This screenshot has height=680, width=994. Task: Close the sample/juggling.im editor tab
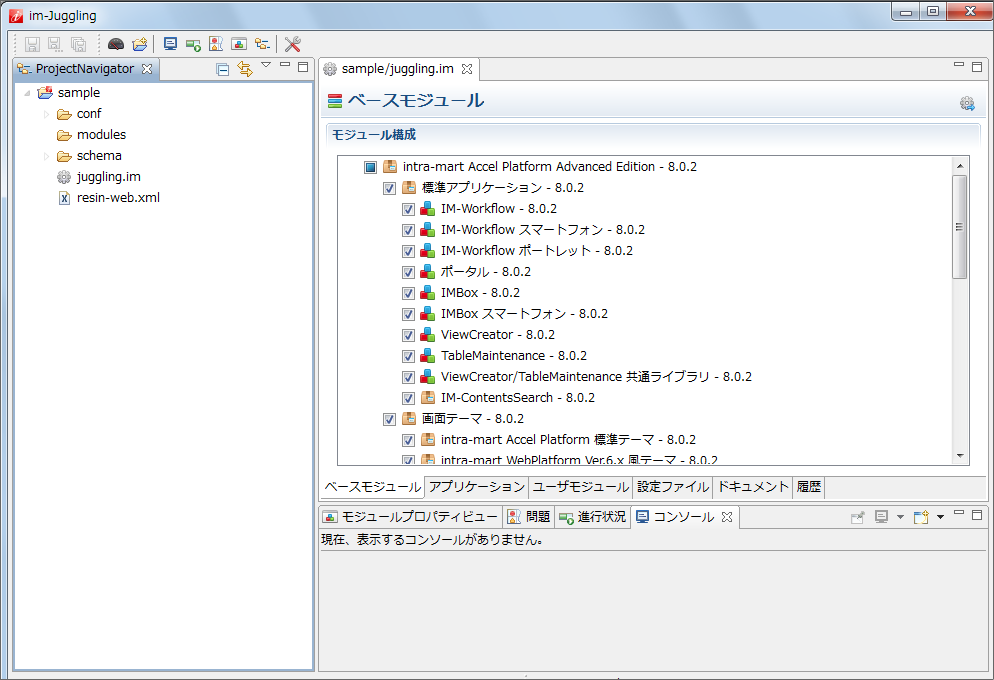[467, 68]
